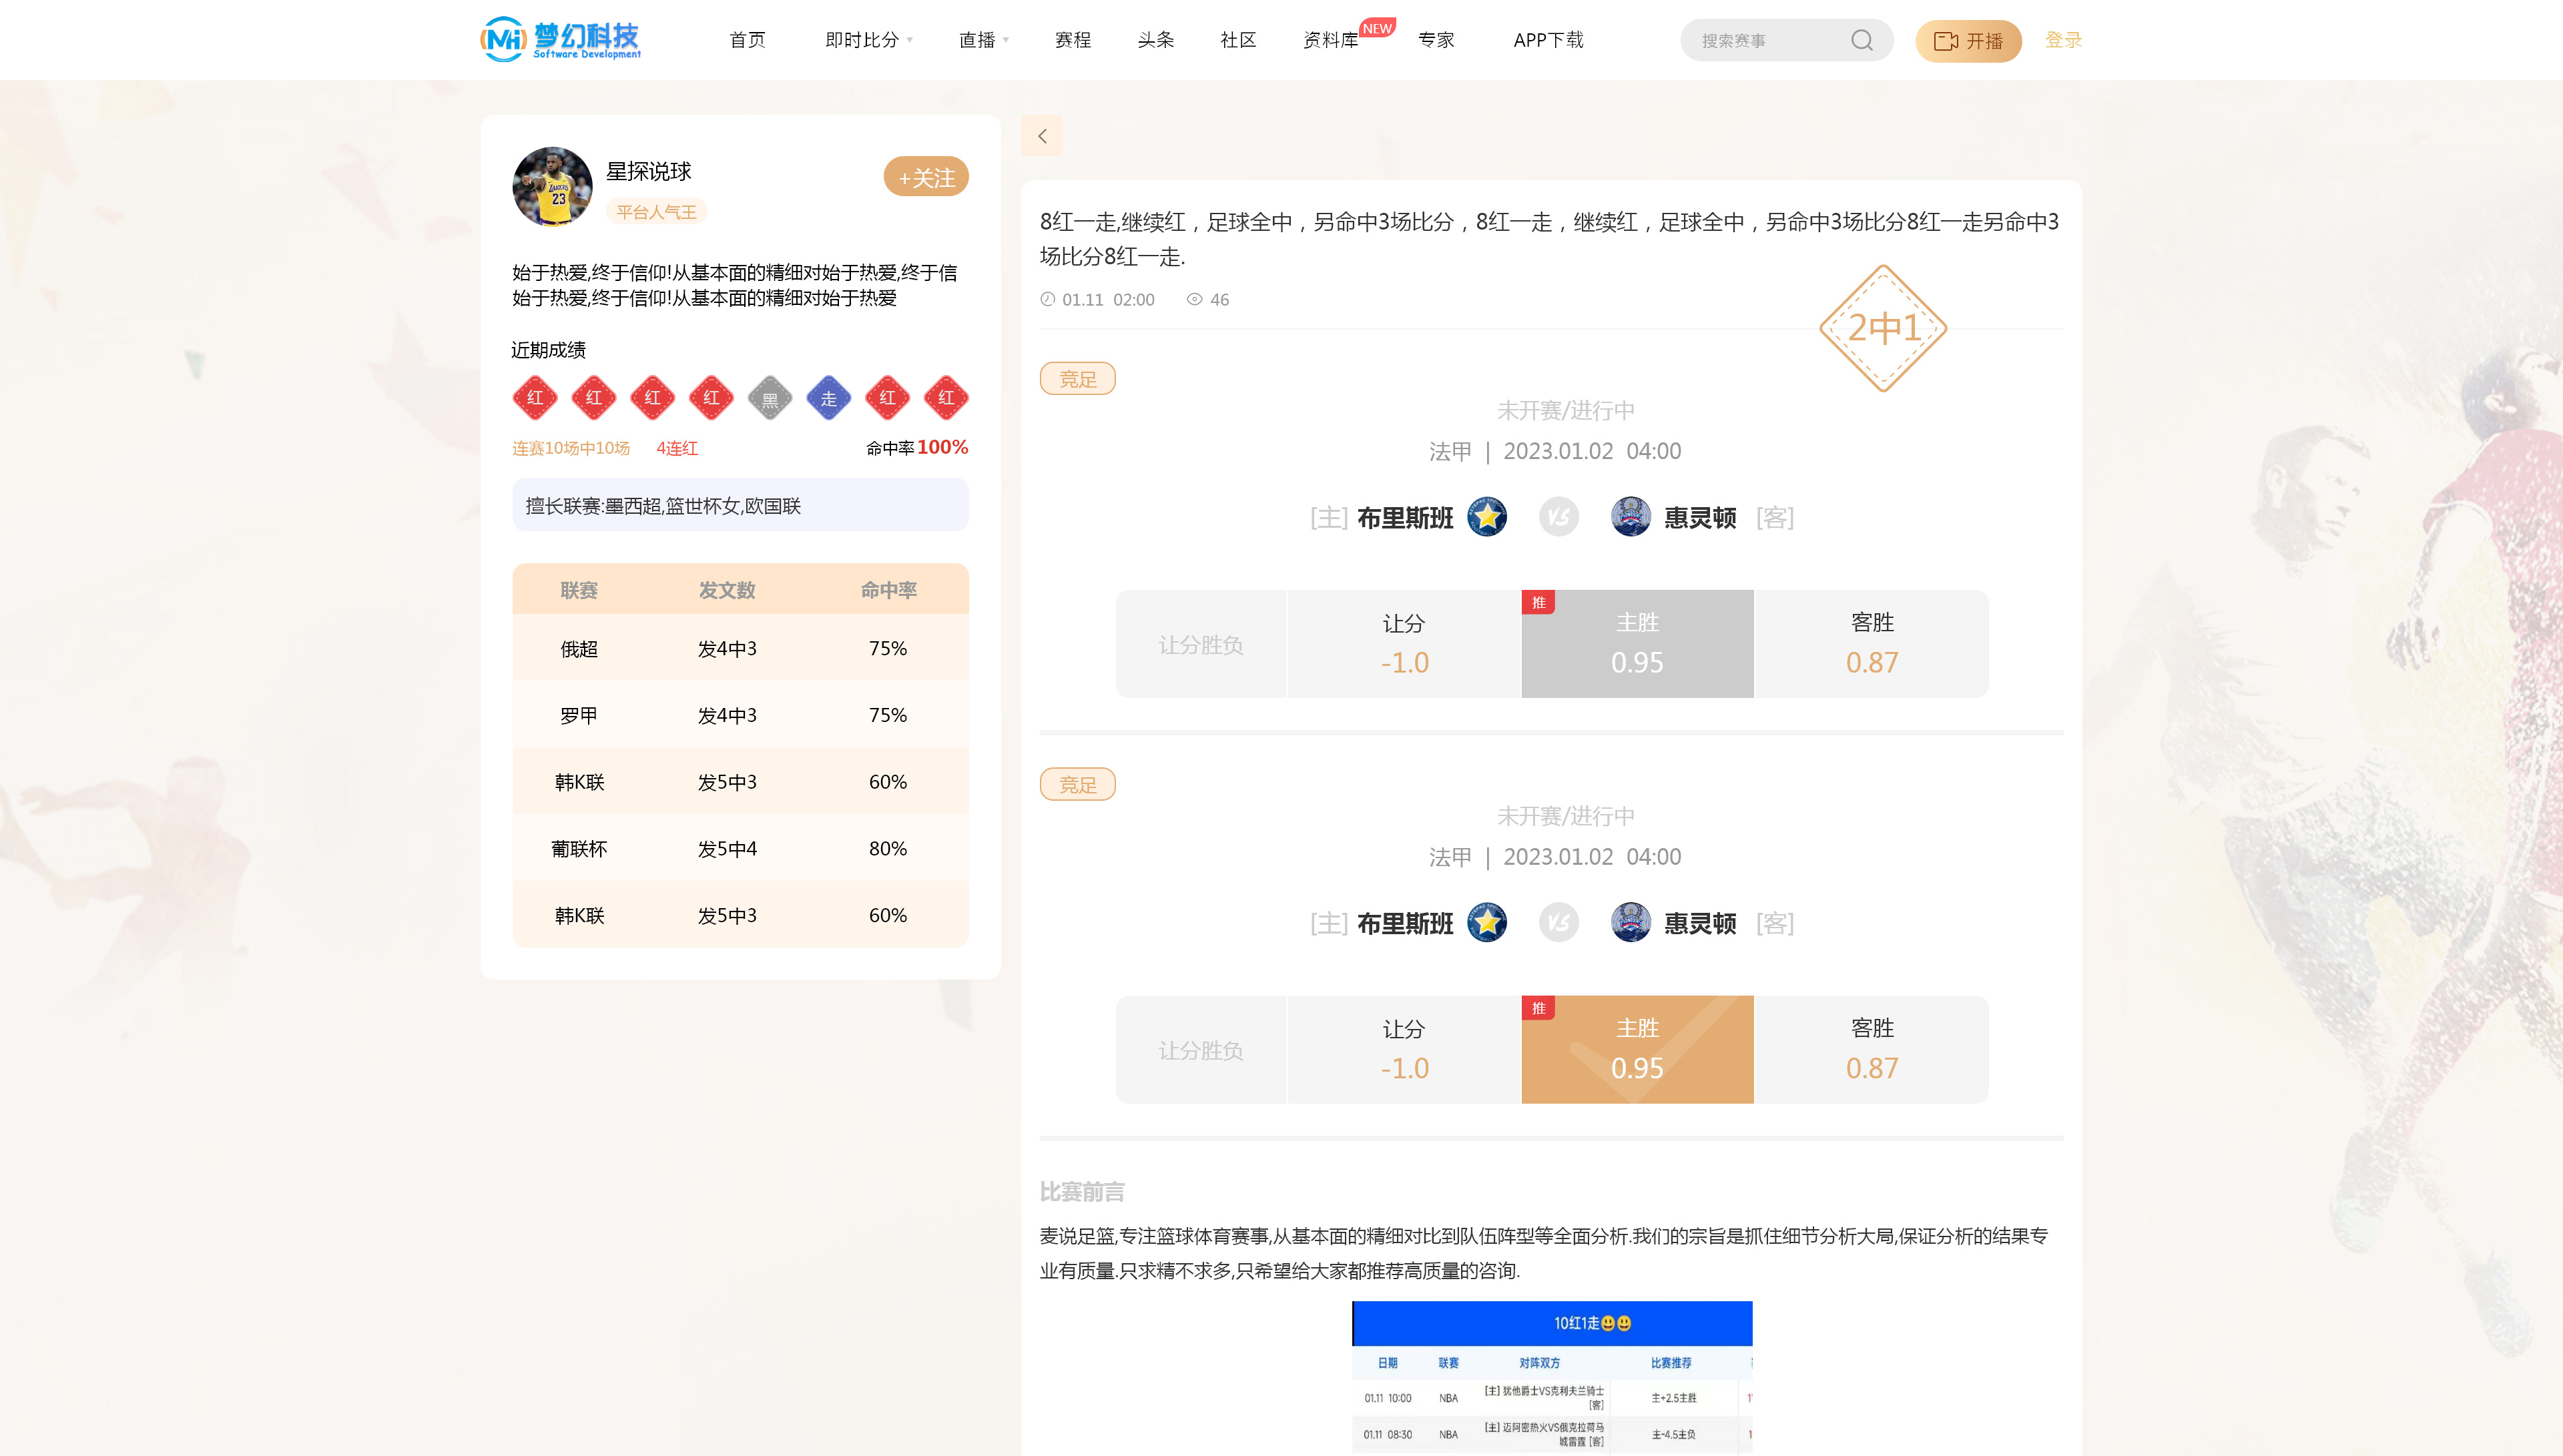Select 客胜 0.87 option in second match
Viewport: 2563px width, 1456px height.
(1872, 1050)
